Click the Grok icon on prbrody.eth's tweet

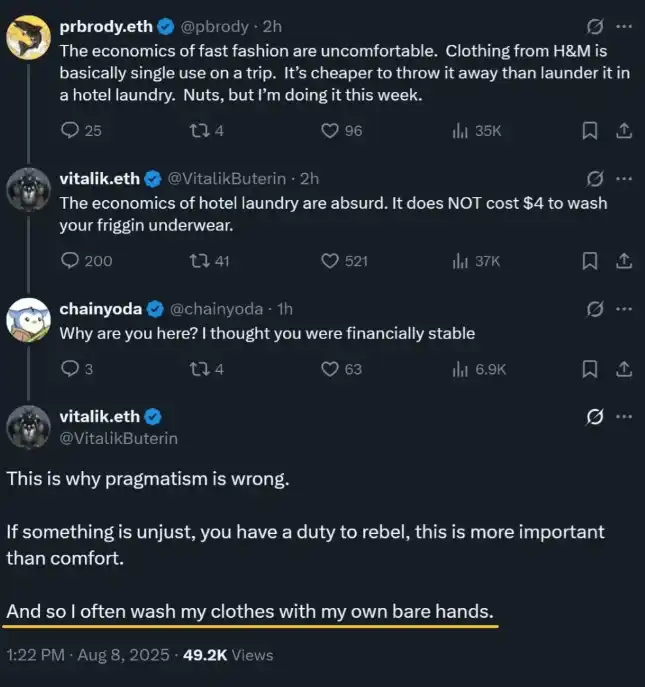(x=594, y=26)
